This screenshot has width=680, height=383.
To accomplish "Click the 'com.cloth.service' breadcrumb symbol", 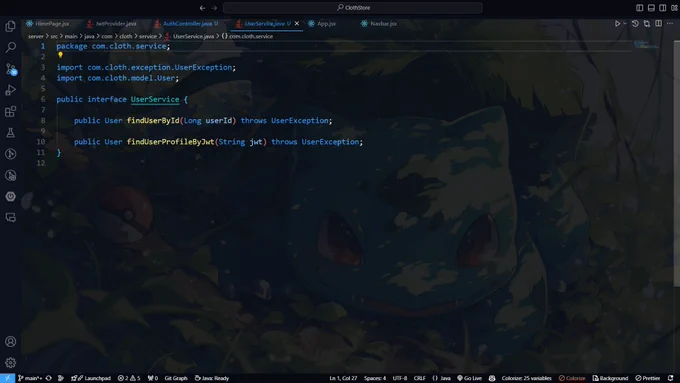I will click(x=247, y=36).
